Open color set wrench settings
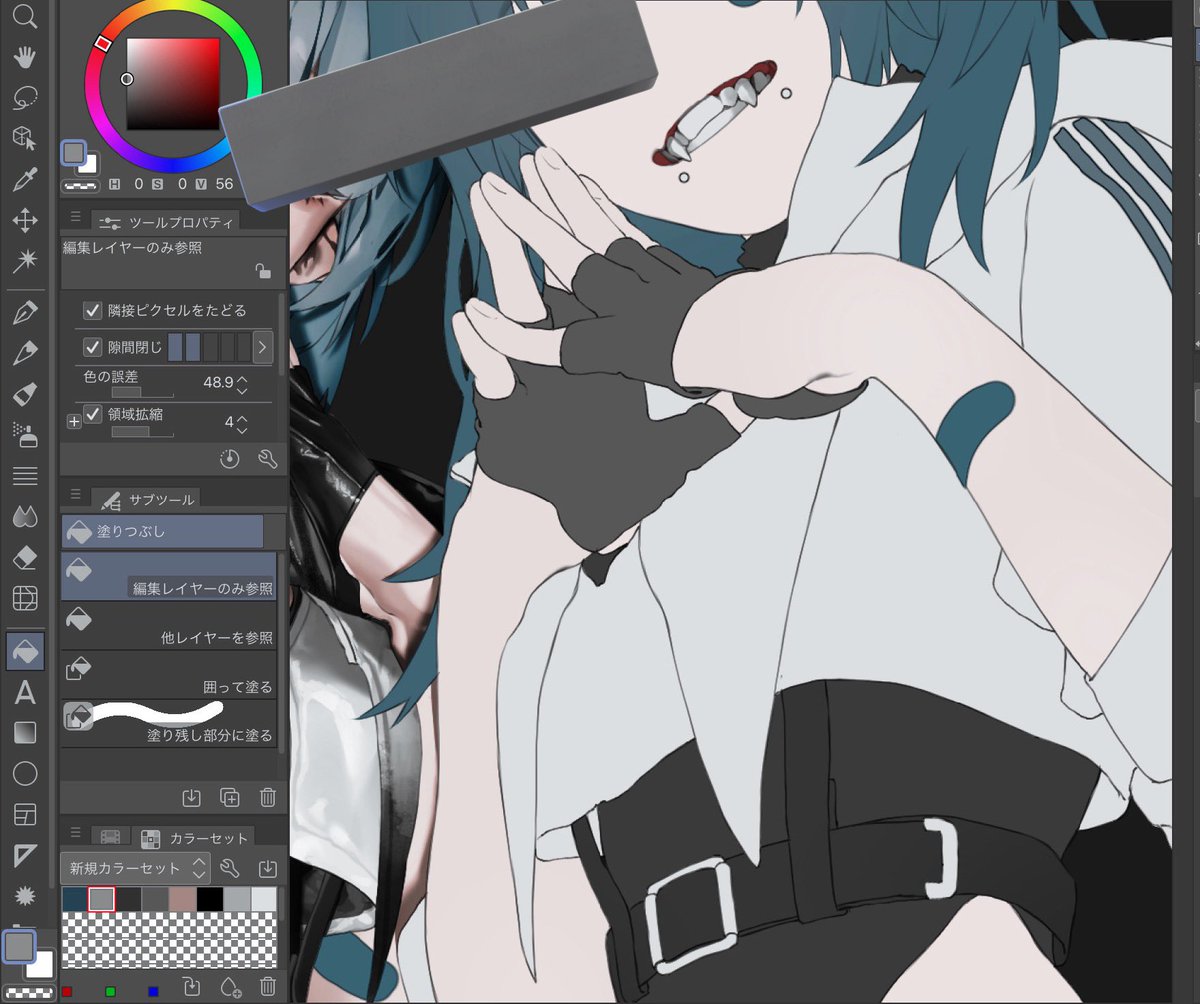Image resolution: width=1200 pixels, height=1004 pixels. 229,868
